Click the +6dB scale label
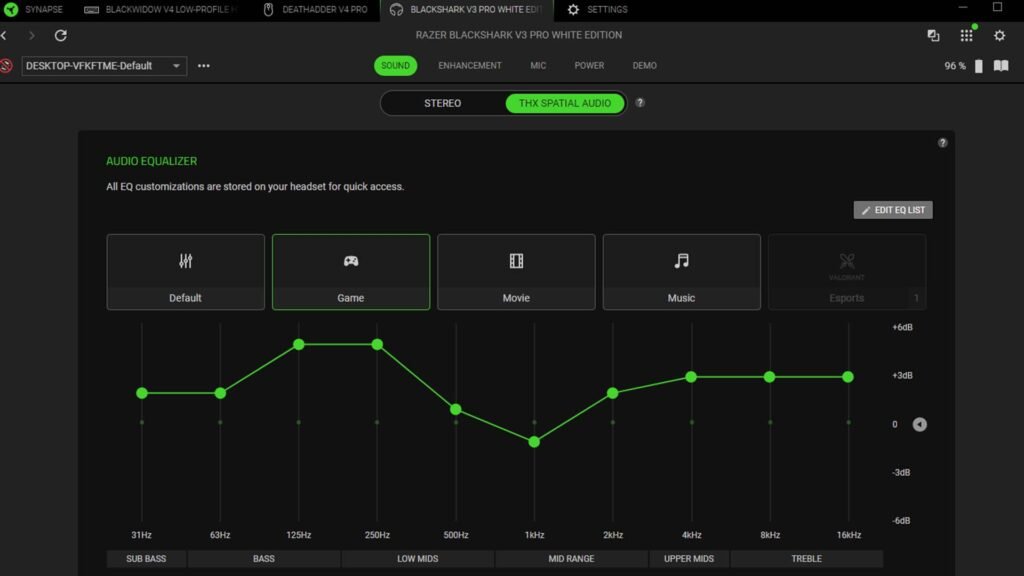Screen dimensions: 1024x576 tap(903, 327)
